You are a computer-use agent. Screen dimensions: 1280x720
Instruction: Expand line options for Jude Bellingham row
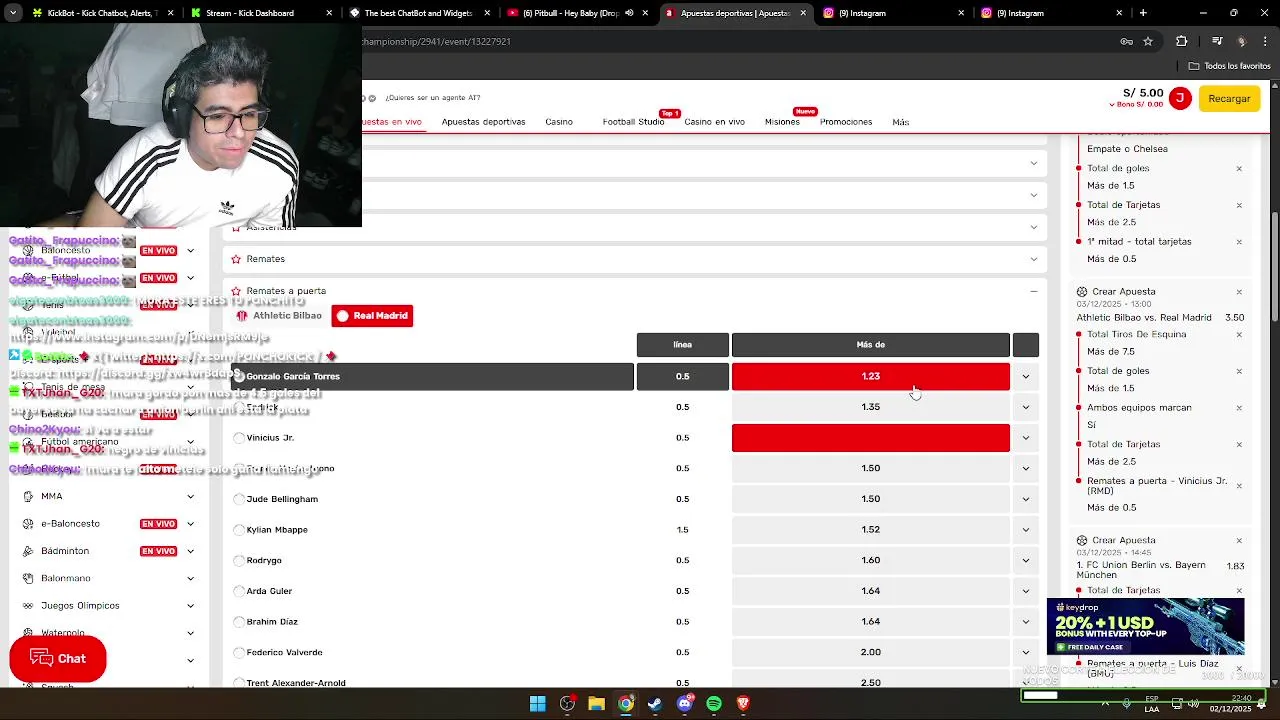click(x=1025, y=499)
